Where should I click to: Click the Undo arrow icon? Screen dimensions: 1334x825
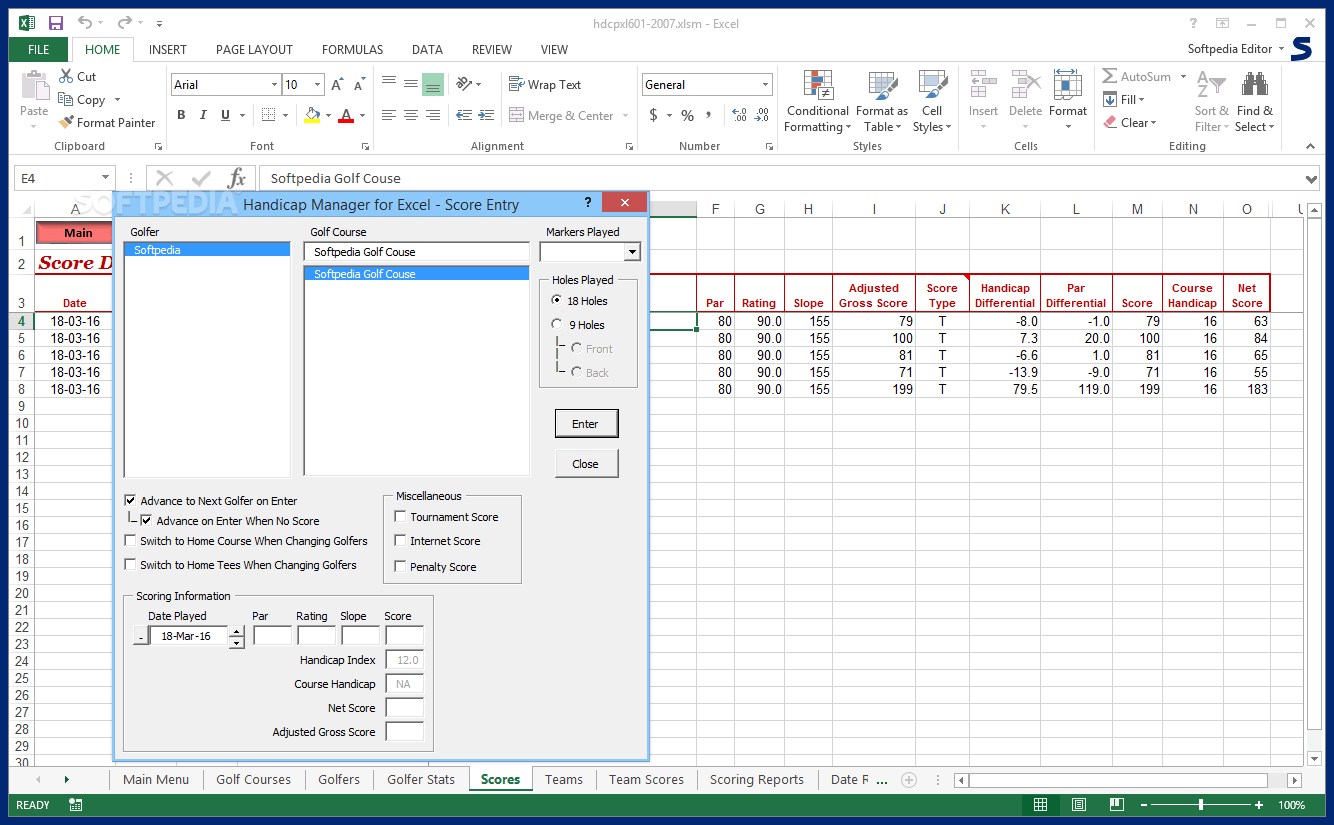coord(85,23)
